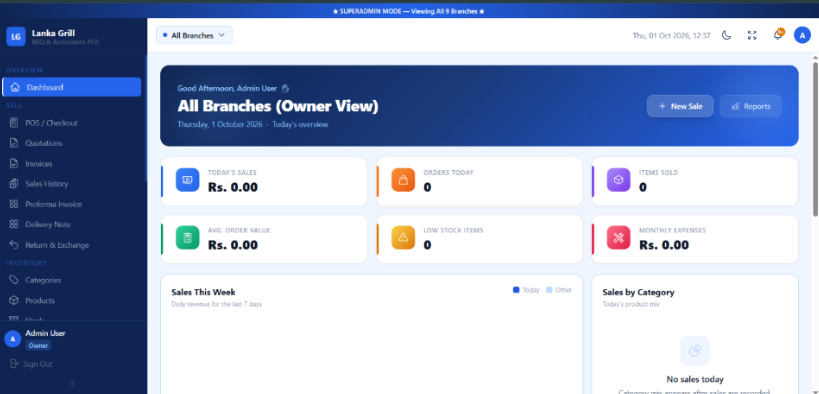Toggle dark mode with the moon icon
Image resolution: width=819 pixels, height=394 pixels.
[x=726, y=36]
